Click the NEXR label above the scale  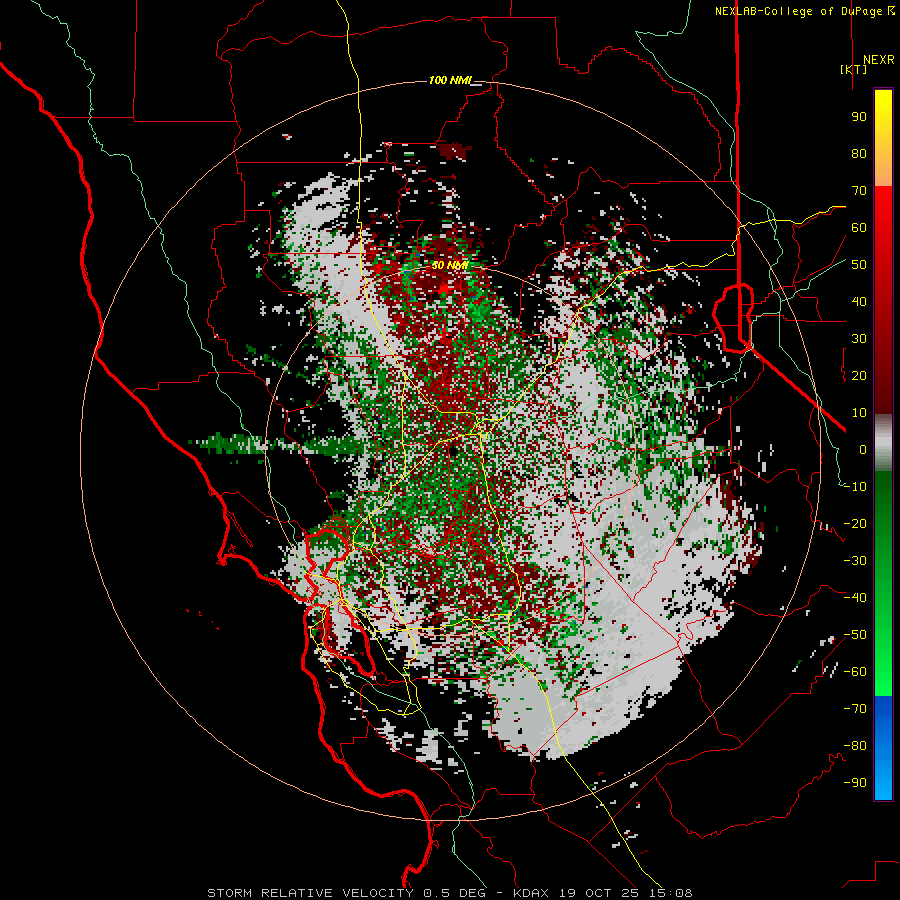click(x=878, y=60)
